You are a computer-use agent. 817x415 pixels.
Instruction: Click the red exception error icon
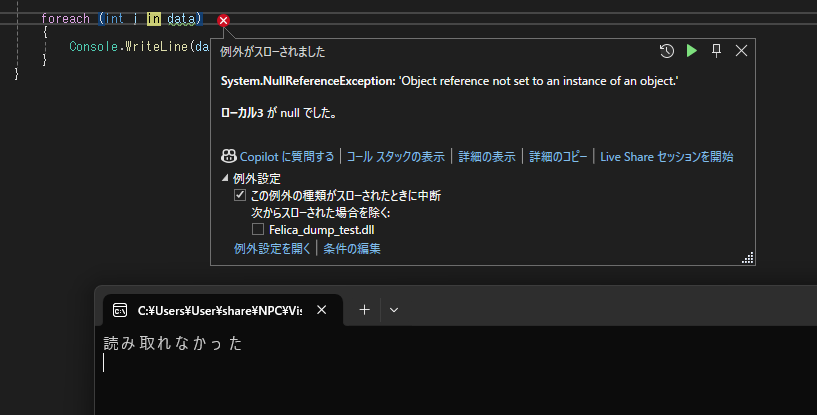point(224,20)
